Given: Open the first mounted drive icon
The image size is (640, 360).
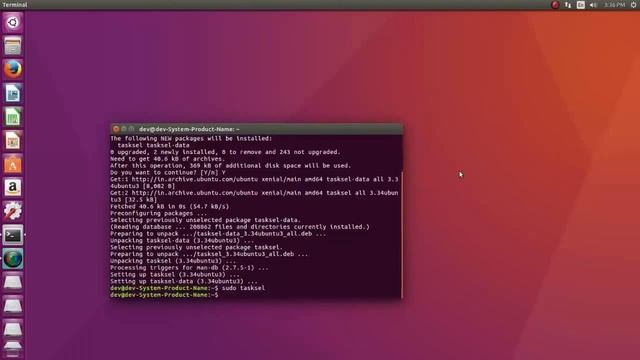Looking at the screenshot, I should [13, 282].
